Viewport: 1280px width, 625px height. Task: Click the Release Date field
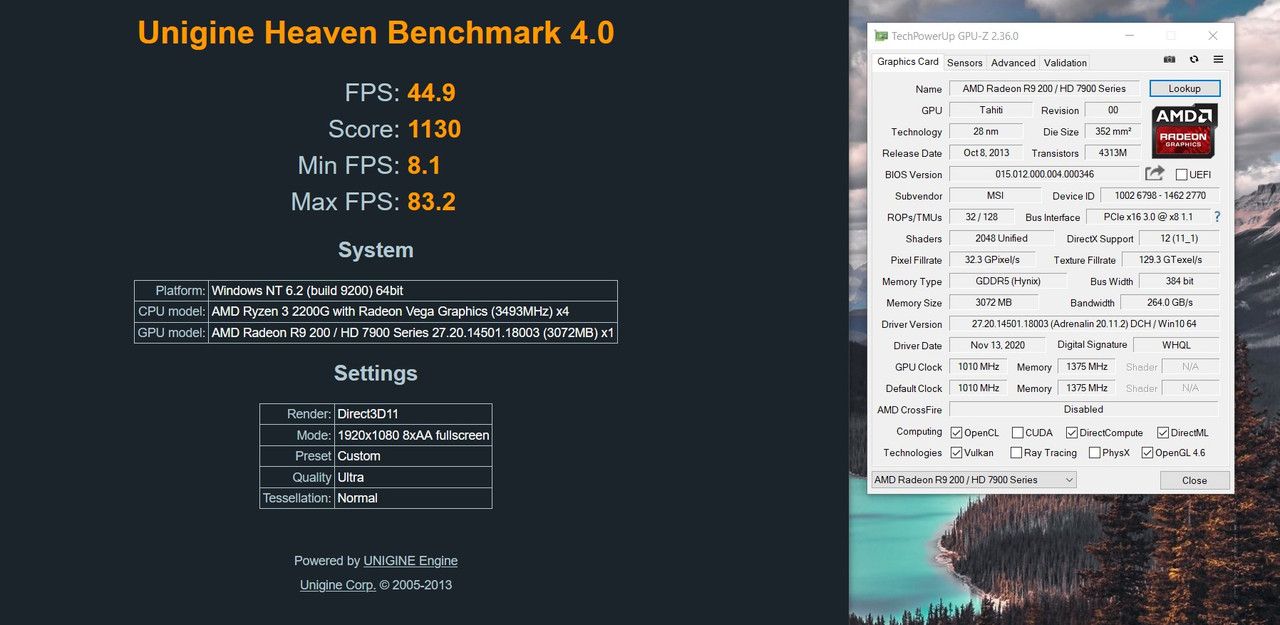point(986,153)
